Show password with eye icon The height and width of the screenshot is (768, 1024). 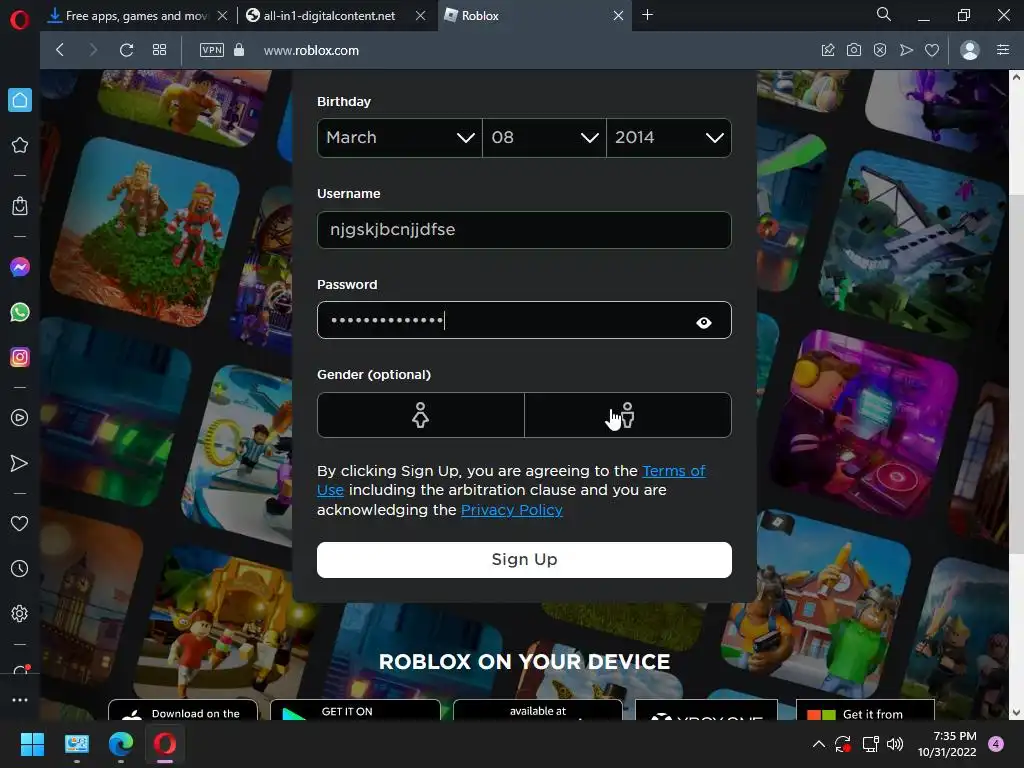click(703, 323)
